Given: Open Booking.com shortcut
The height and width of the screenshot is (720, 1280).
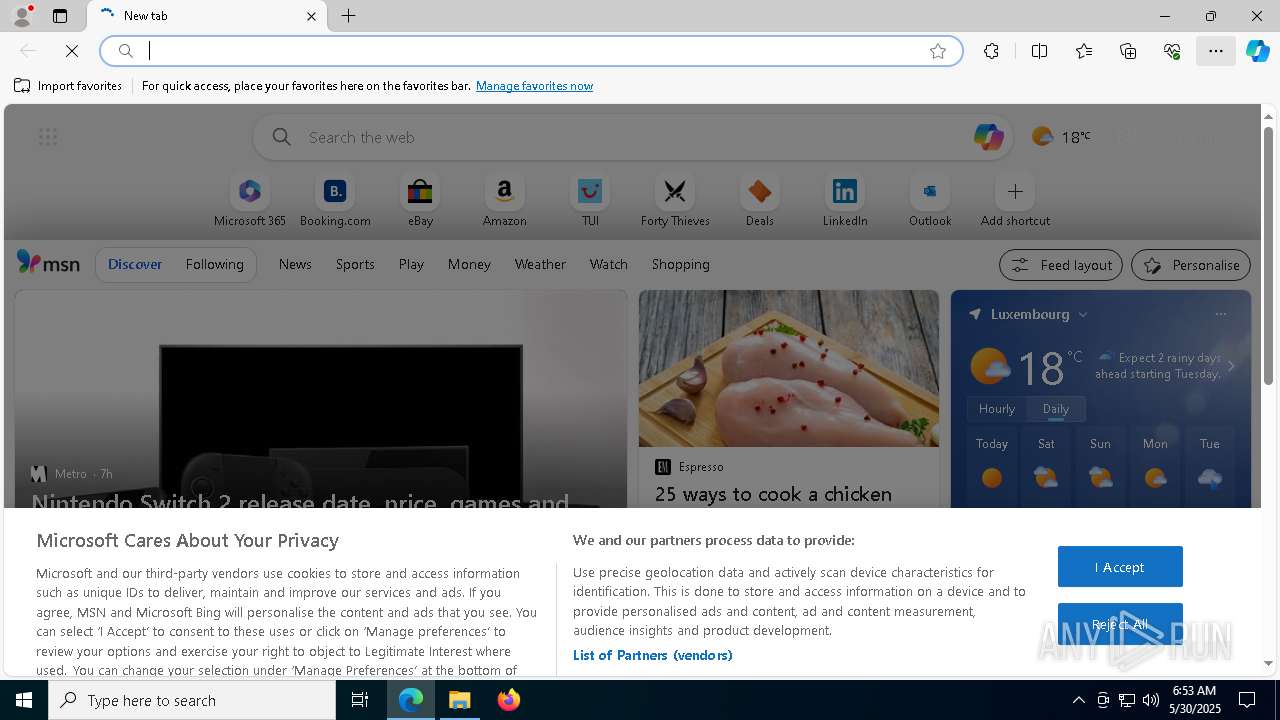Looking at the screenshot, I should coord(335,201).
